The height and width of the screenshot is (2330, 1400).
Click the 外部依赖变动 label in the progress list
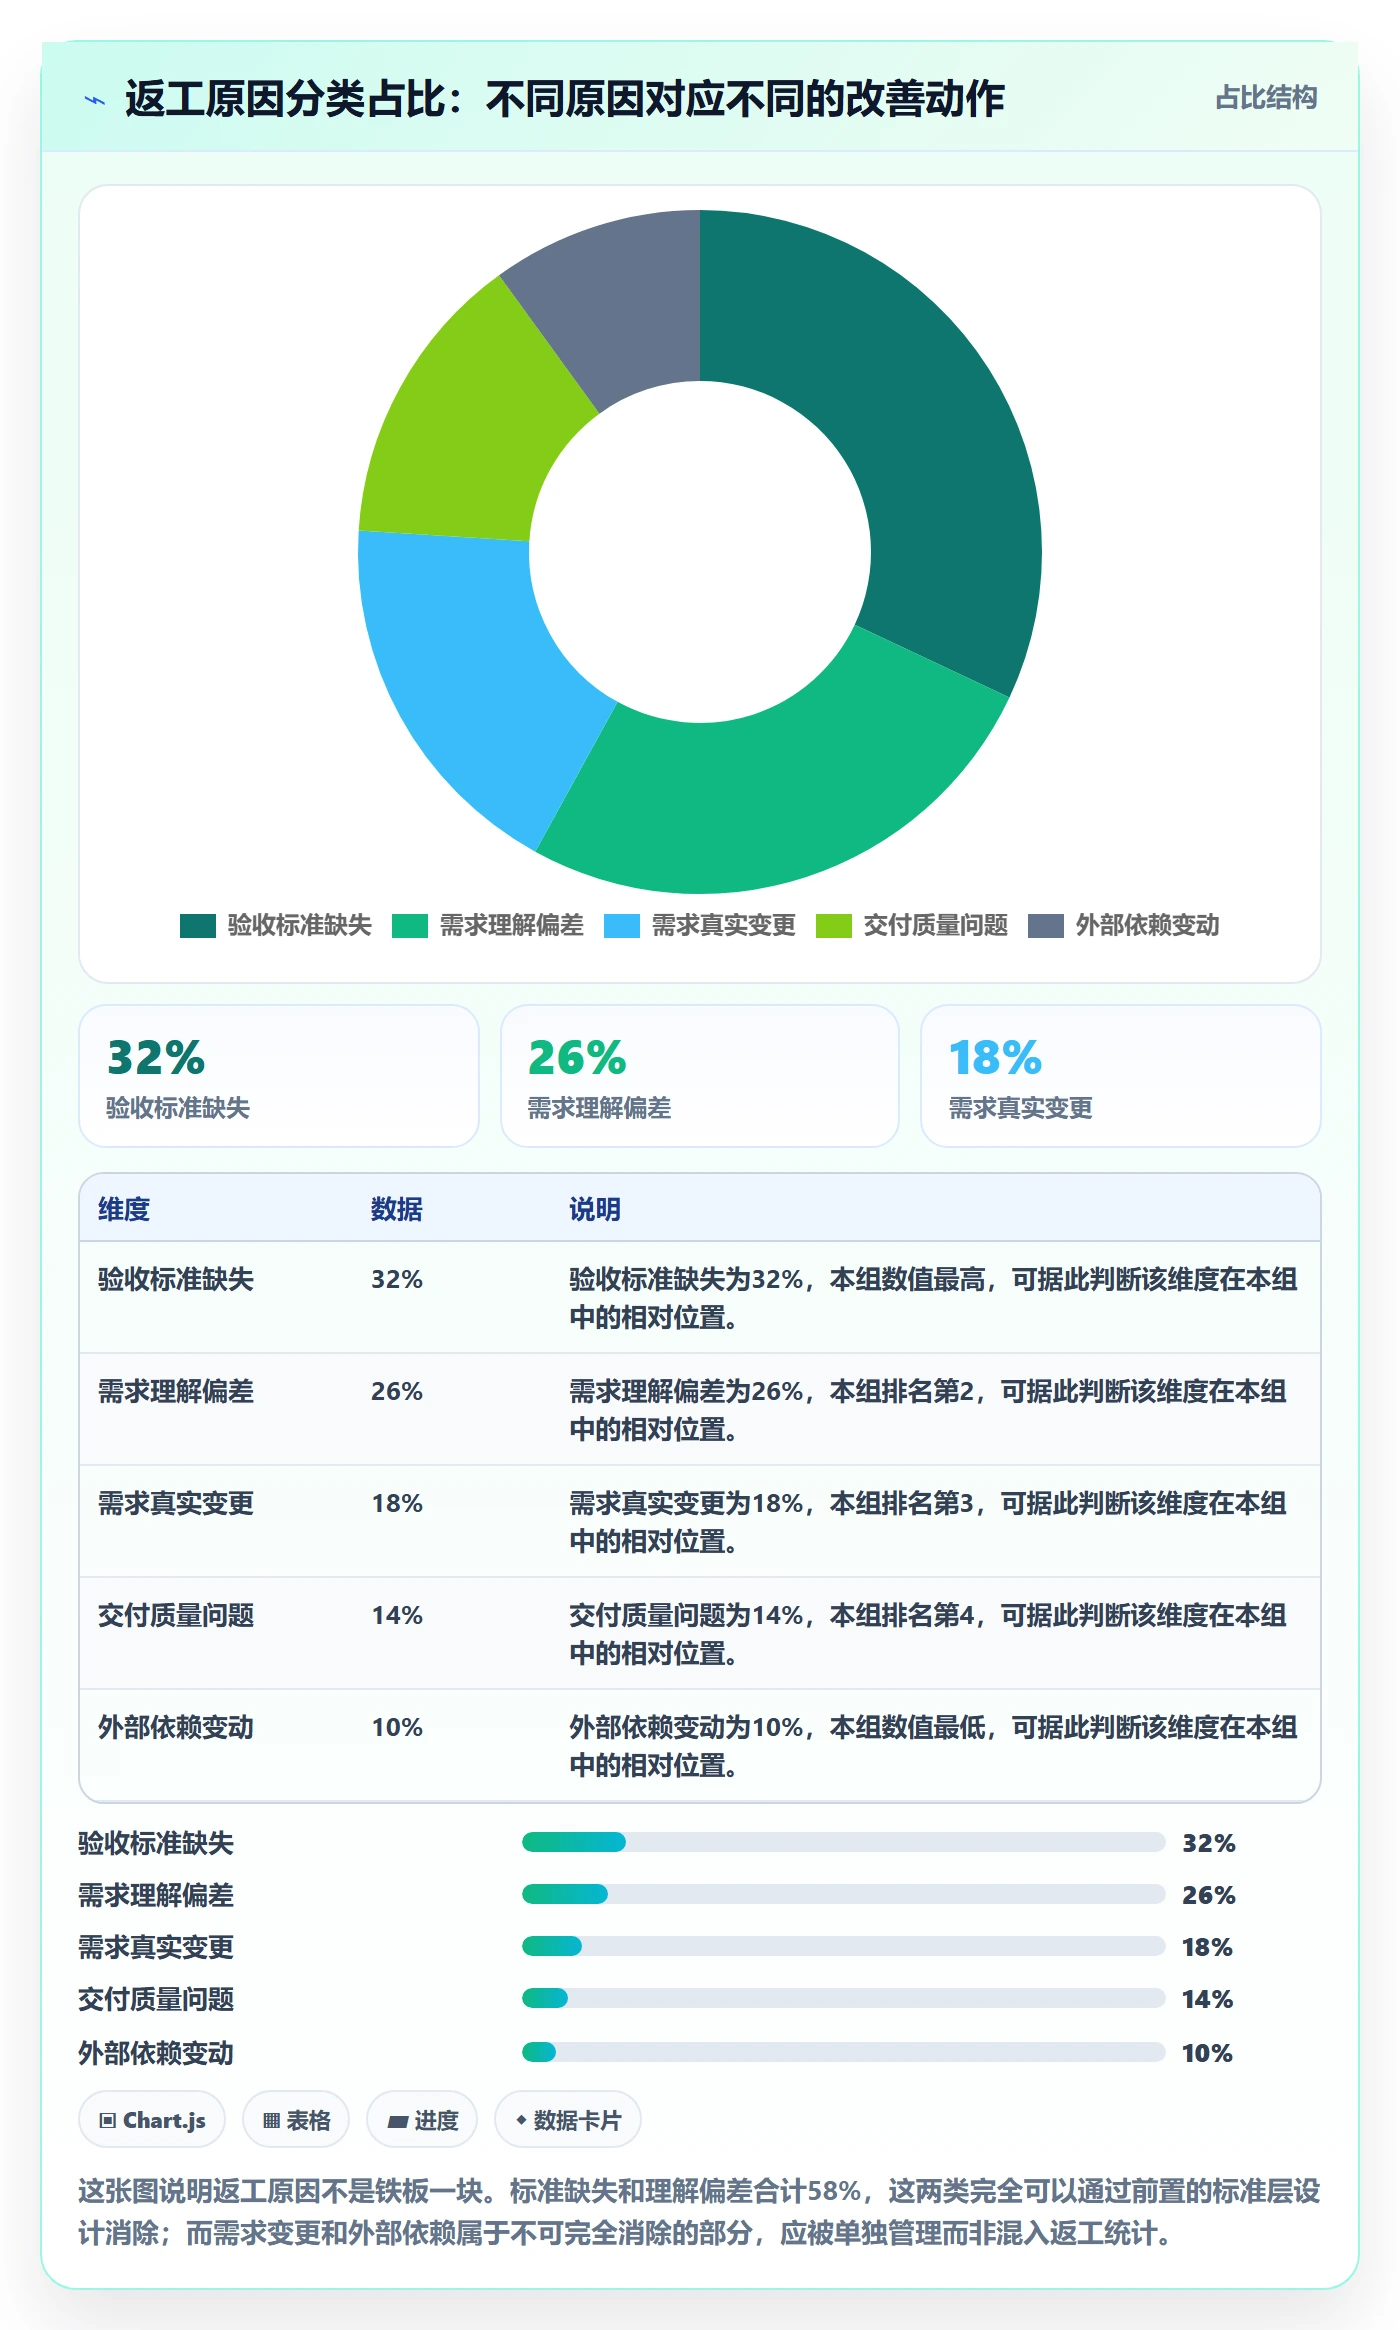(x=156, y=2053)
